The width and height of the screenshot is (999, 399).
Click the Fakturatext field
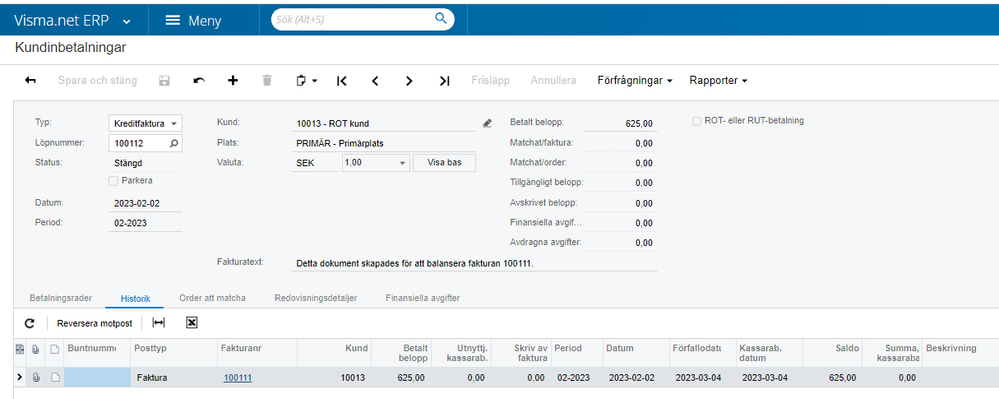473,263
